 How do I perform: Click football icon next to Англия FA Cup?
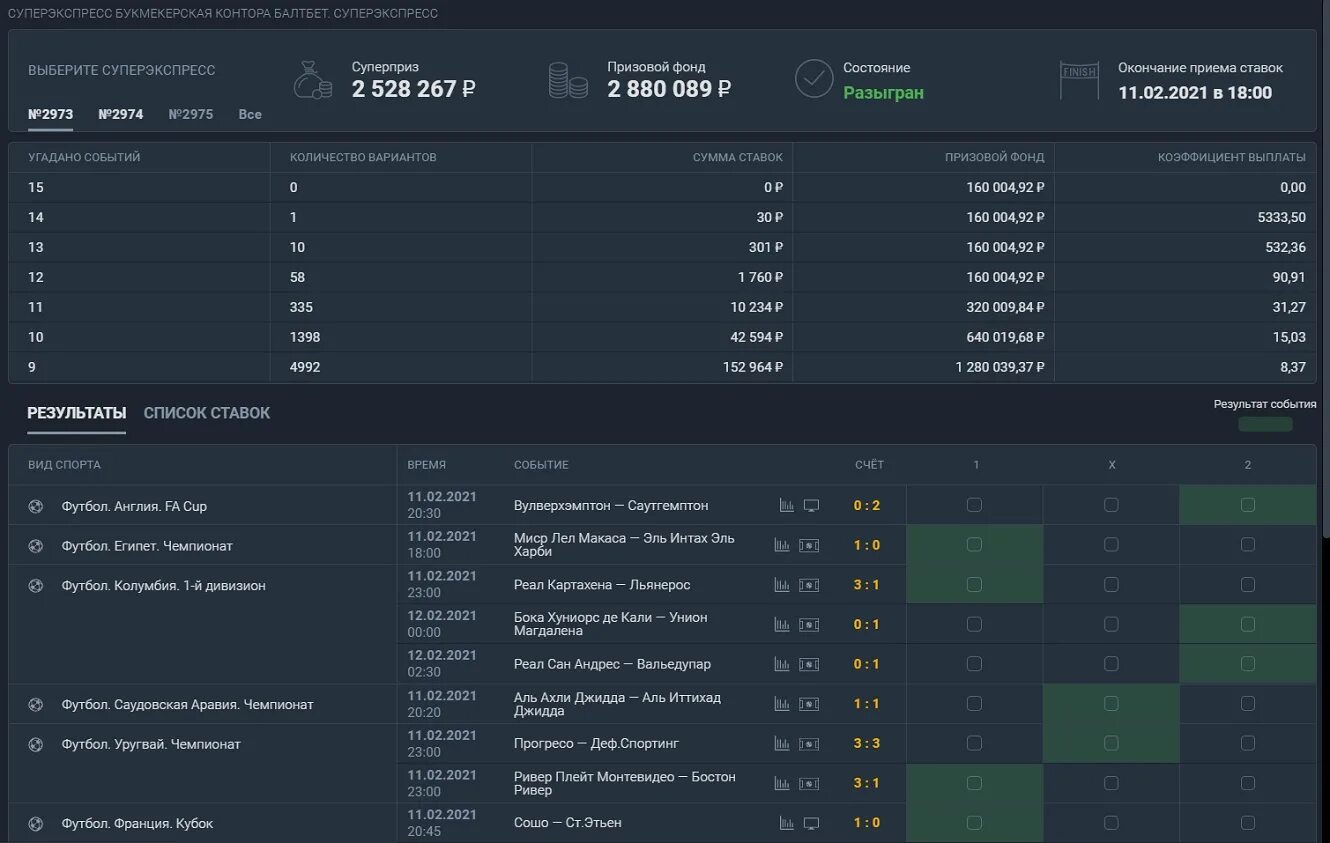click(36, 506)
